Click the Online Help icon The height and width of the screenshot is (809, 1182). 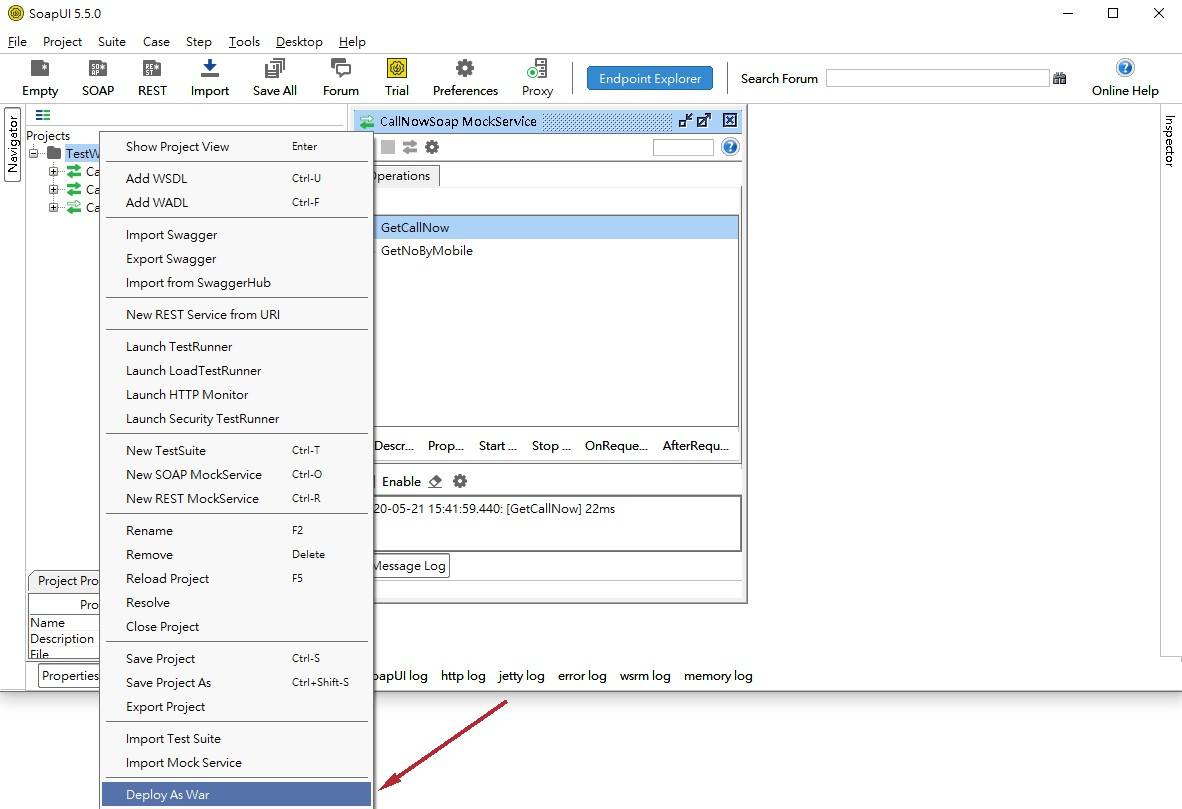tap(1125, 68)
